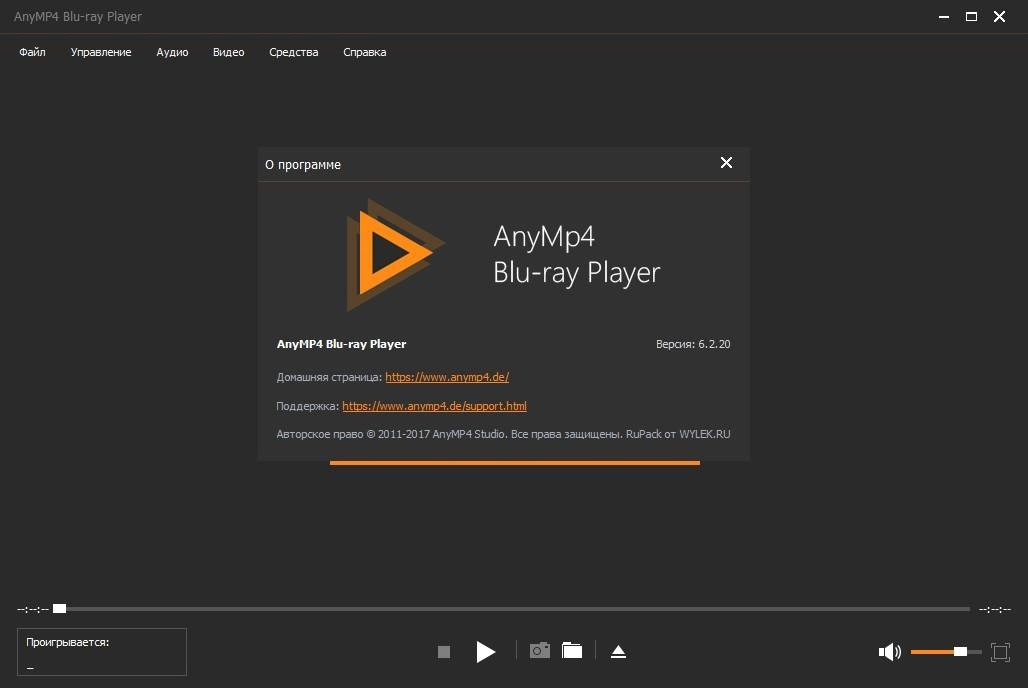Open the Справка menu
Viewport: 1028px width, 688px height.
click(x=365, y=52)
